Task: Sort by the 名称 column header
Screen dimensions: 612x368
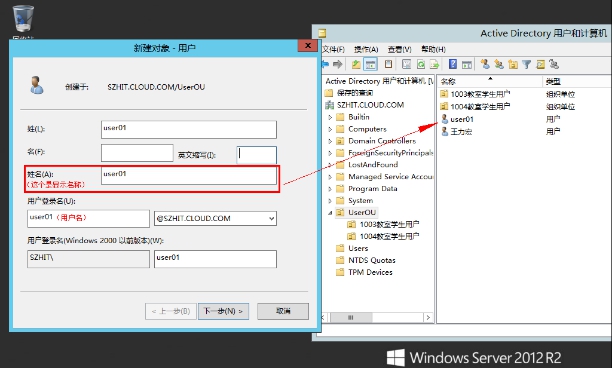Action: [x=489, y=81]
